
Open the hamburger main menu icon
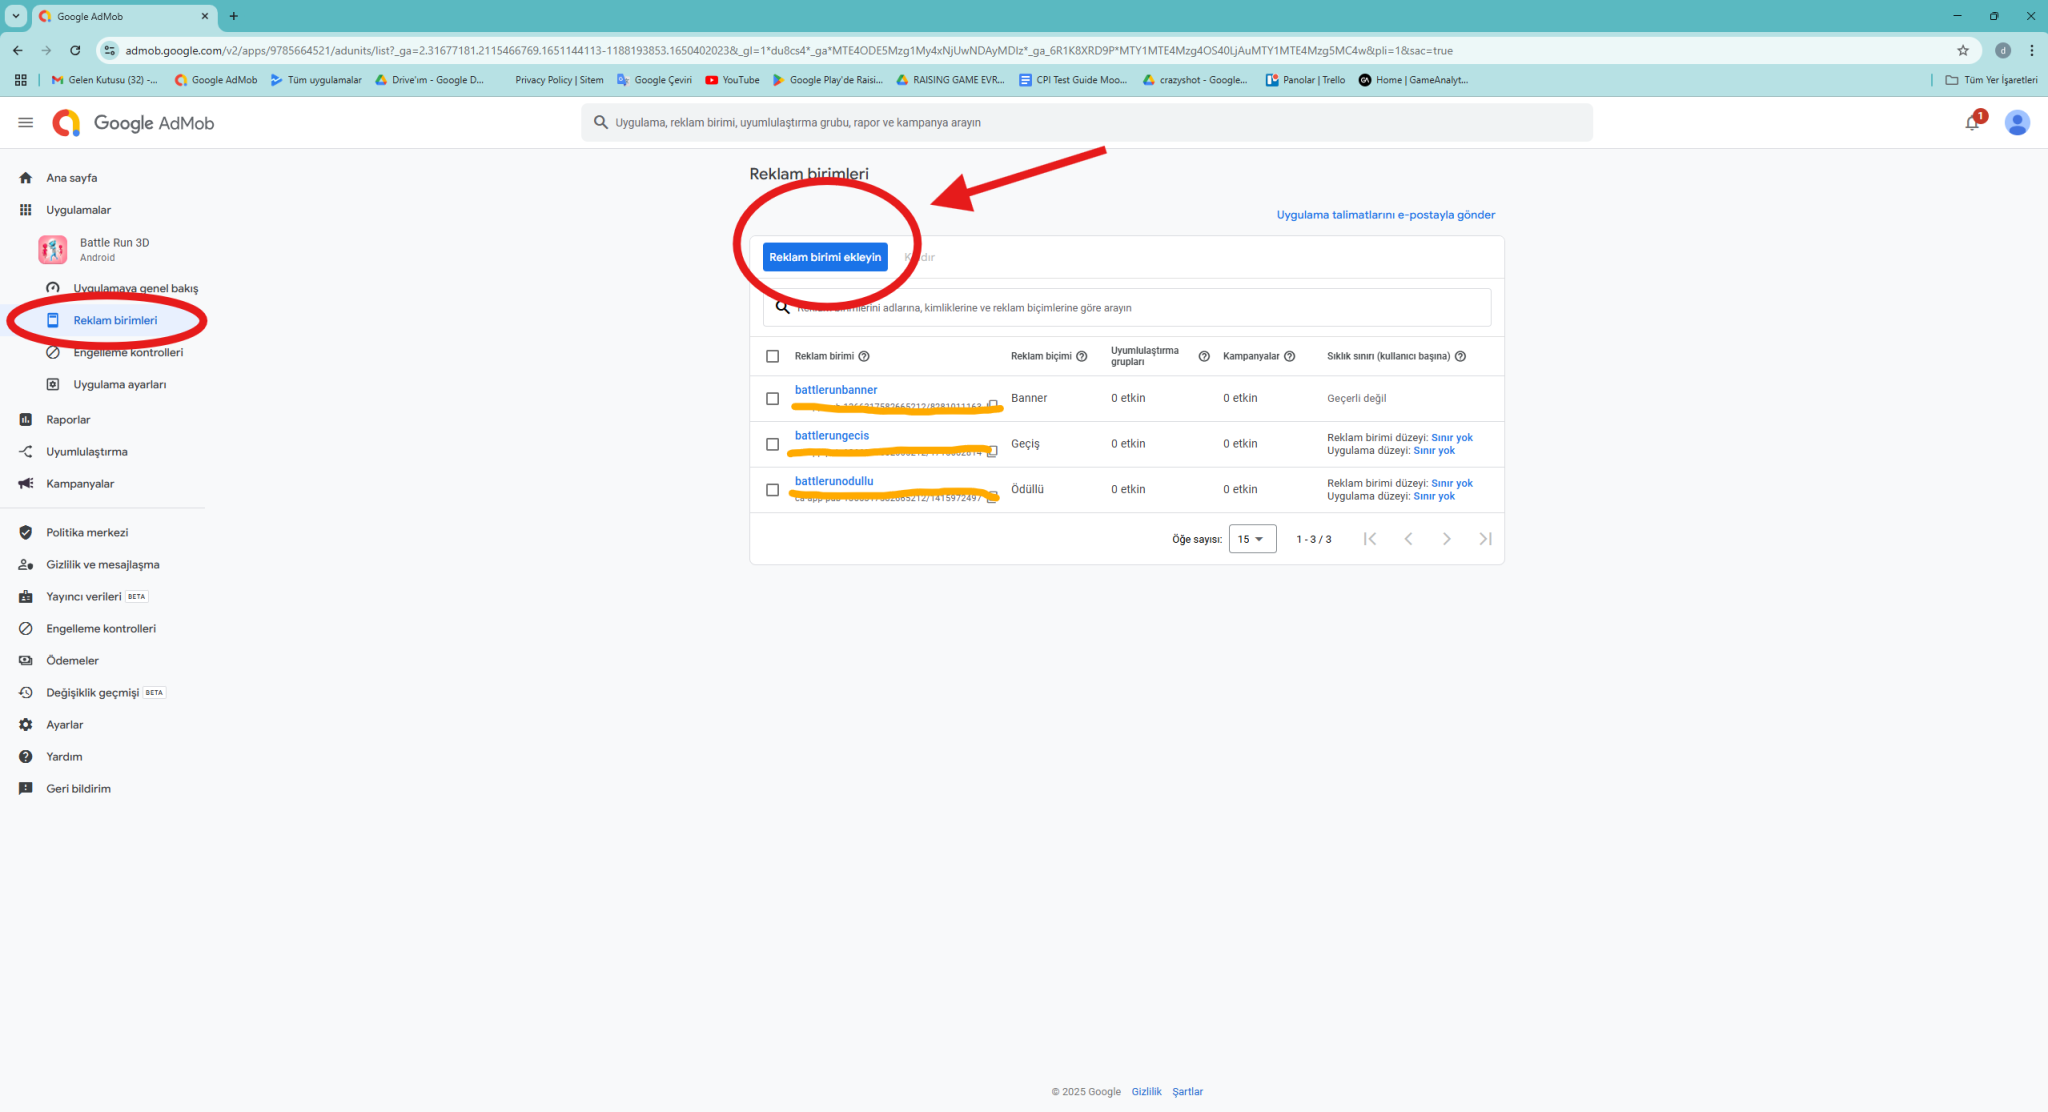coord(26,123)
